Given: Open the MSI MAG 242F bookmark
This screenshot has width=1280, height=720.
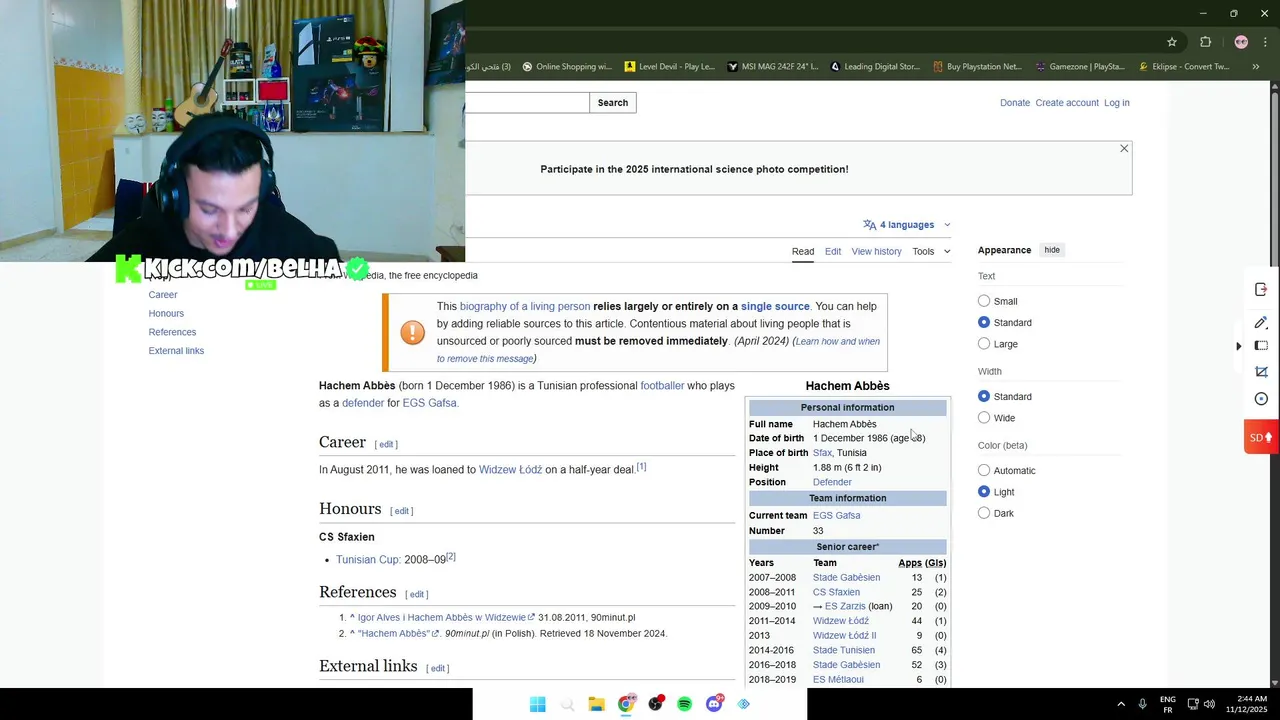Looking at the screenshot, I should click(x=772, y=67).
